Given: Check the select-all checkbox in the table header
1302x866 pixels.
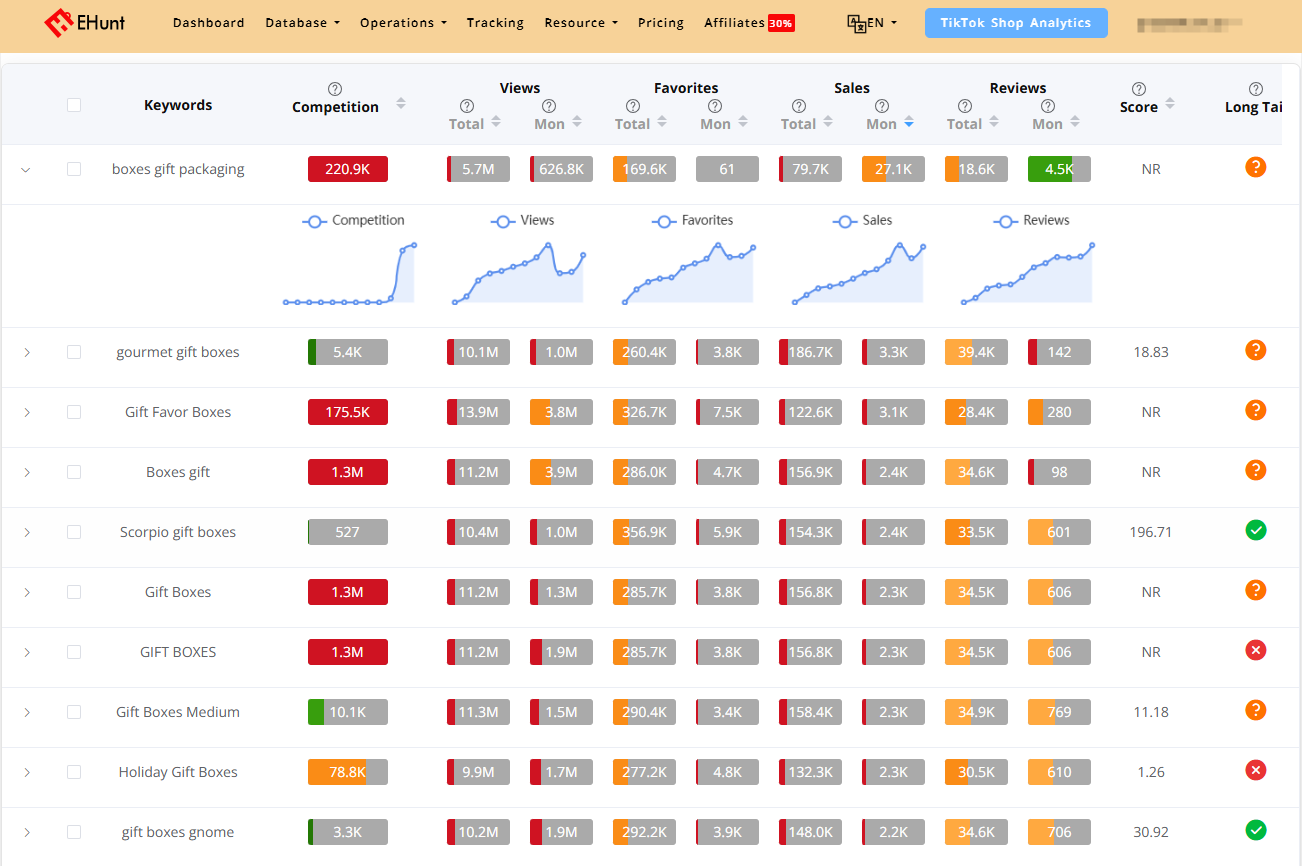Looking at the screenshot, I should 73,104.
